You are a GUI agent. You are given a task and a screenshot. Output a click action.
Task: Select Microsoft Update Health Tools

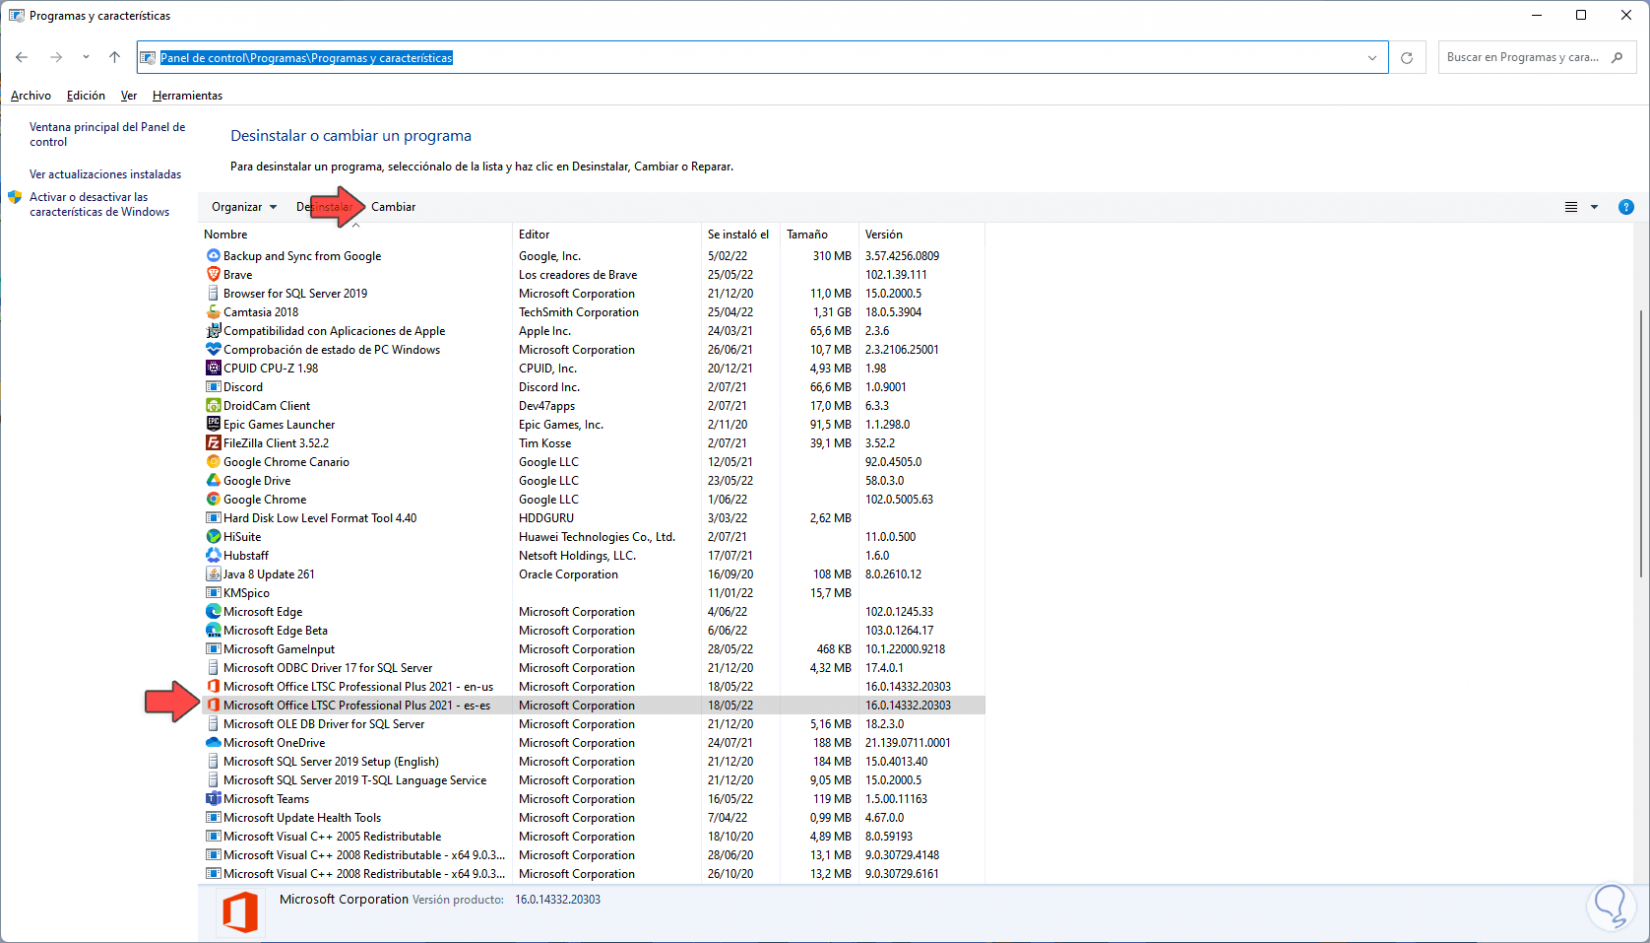(x=593, y=818)
